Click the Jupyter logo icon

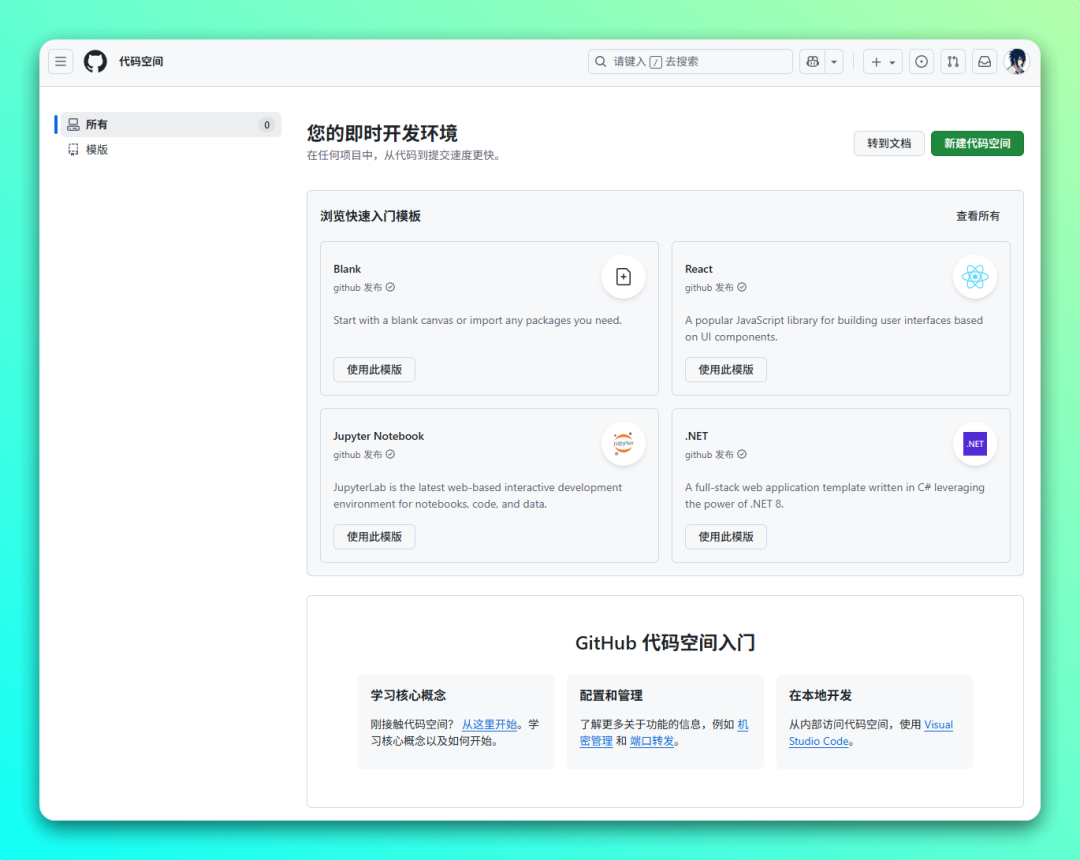pyautogui.click(x=623, y=444)
